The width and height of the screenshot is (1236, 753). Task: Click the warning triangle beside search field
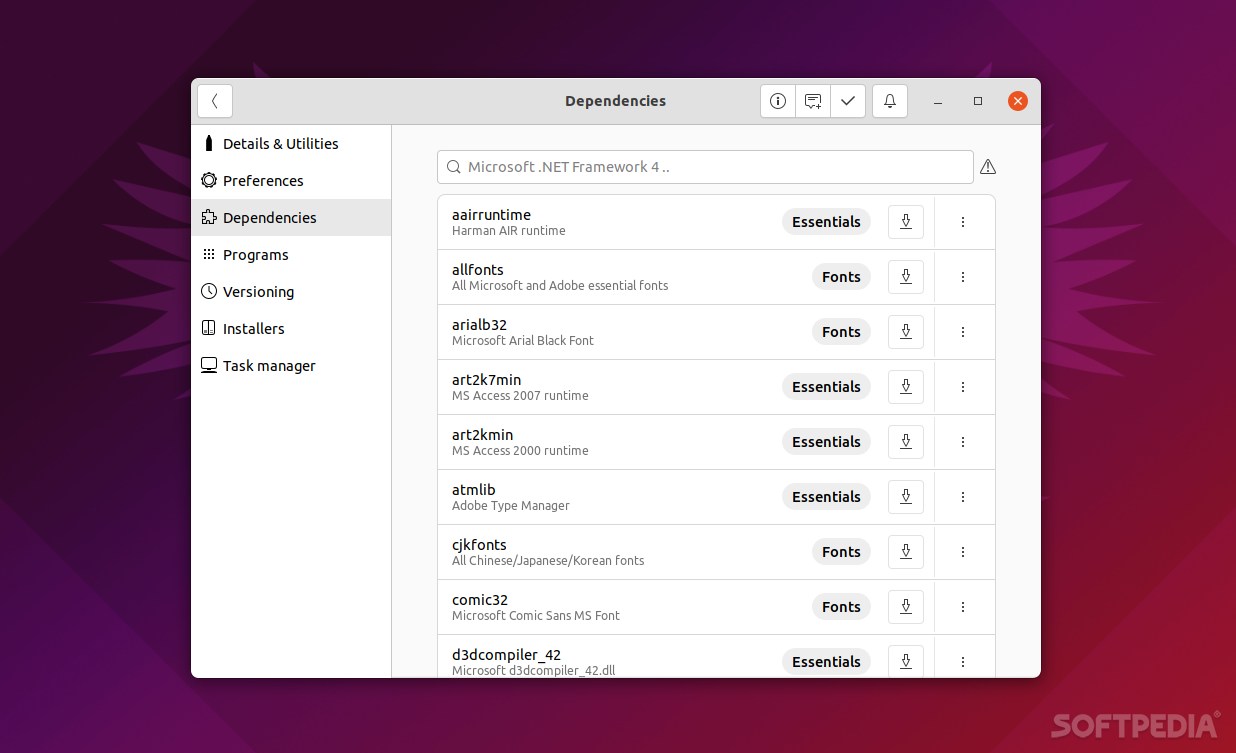988,167
